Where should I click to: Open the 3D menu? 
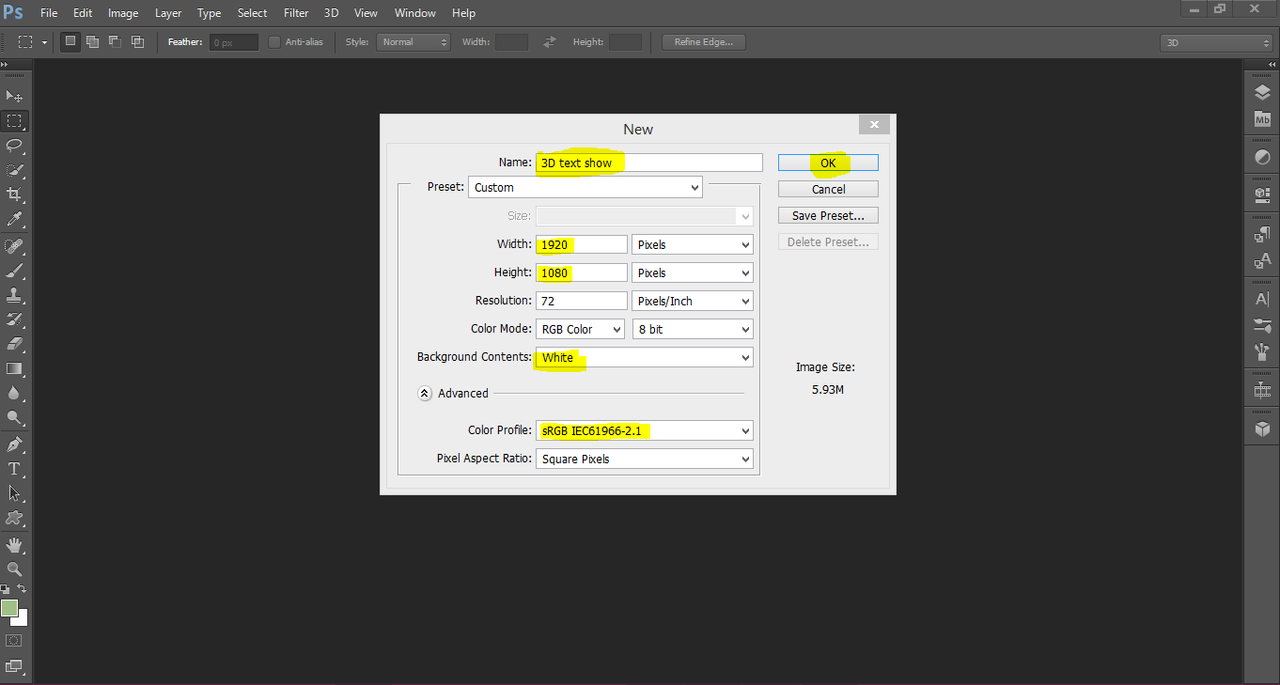(x=332, y=13)
